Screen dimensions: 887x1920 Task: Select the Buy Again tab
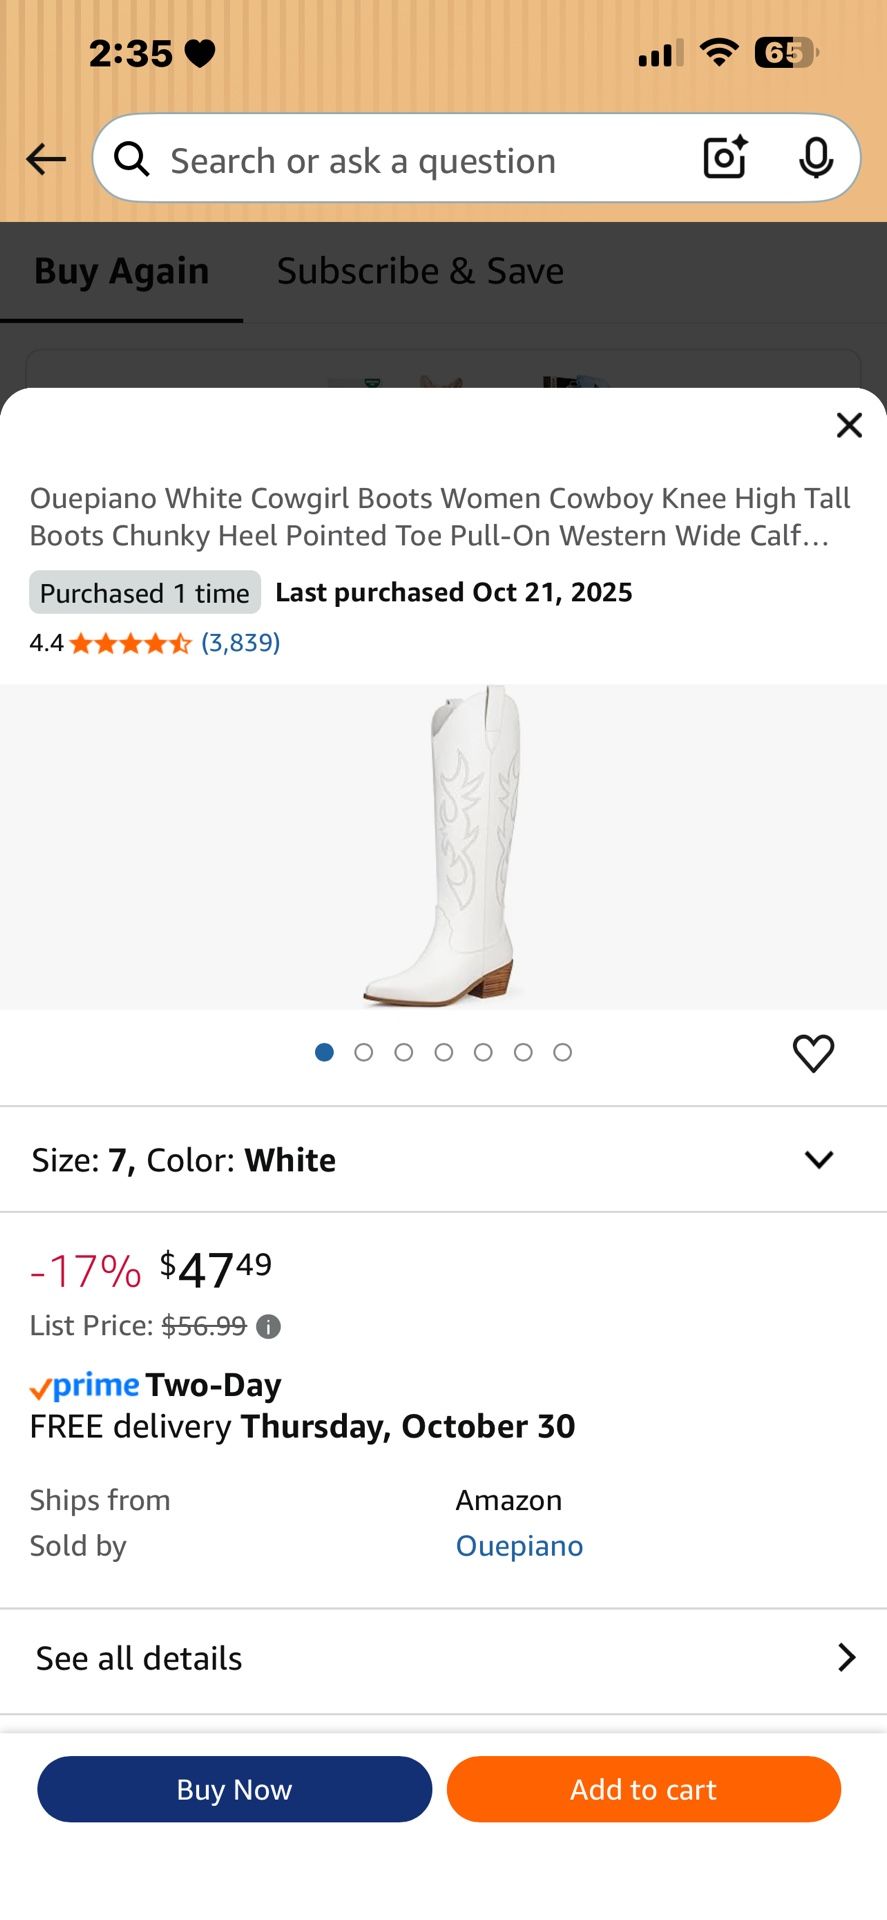(120, 270)
